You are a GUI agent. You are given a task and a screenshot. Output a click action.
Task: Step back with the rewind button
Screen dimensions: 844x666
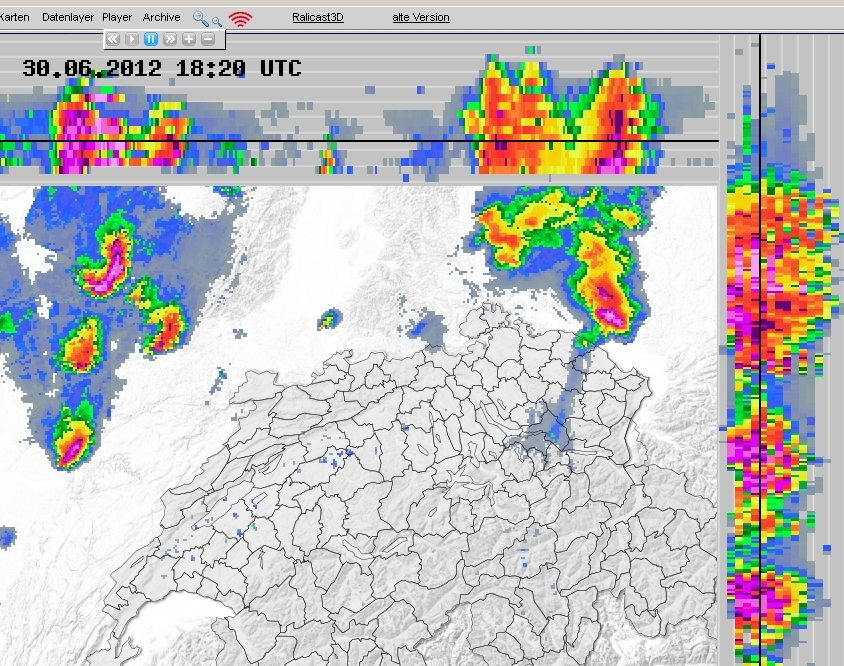coord(112,39)
